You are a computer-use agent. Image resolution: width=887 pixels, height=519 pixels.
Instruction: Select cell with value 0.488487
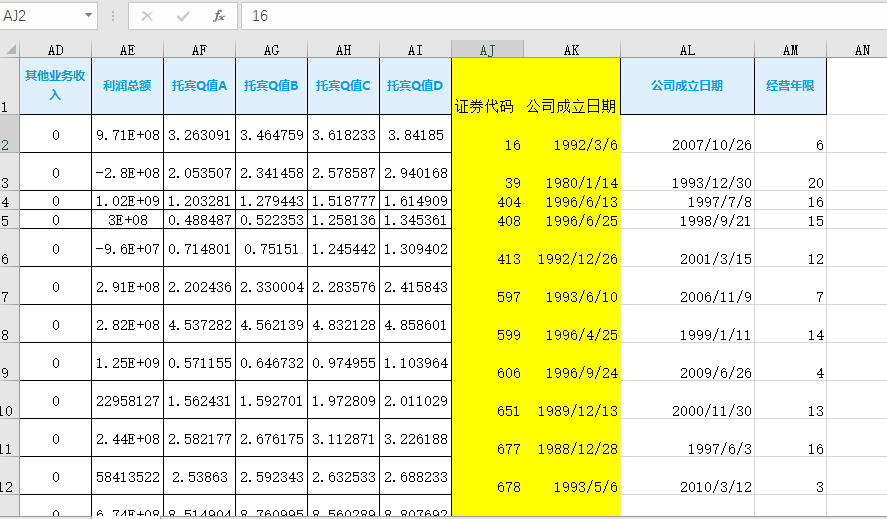click(199, 220)
